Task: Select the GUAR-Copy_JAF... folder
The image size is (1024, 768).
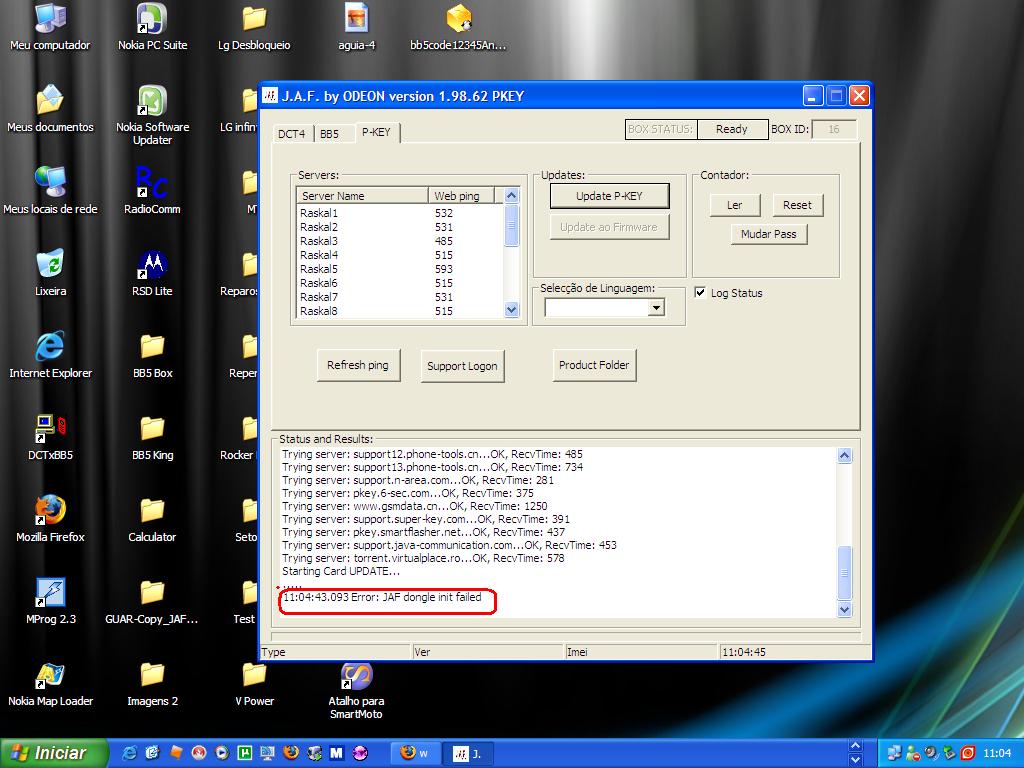Action: 152,601
